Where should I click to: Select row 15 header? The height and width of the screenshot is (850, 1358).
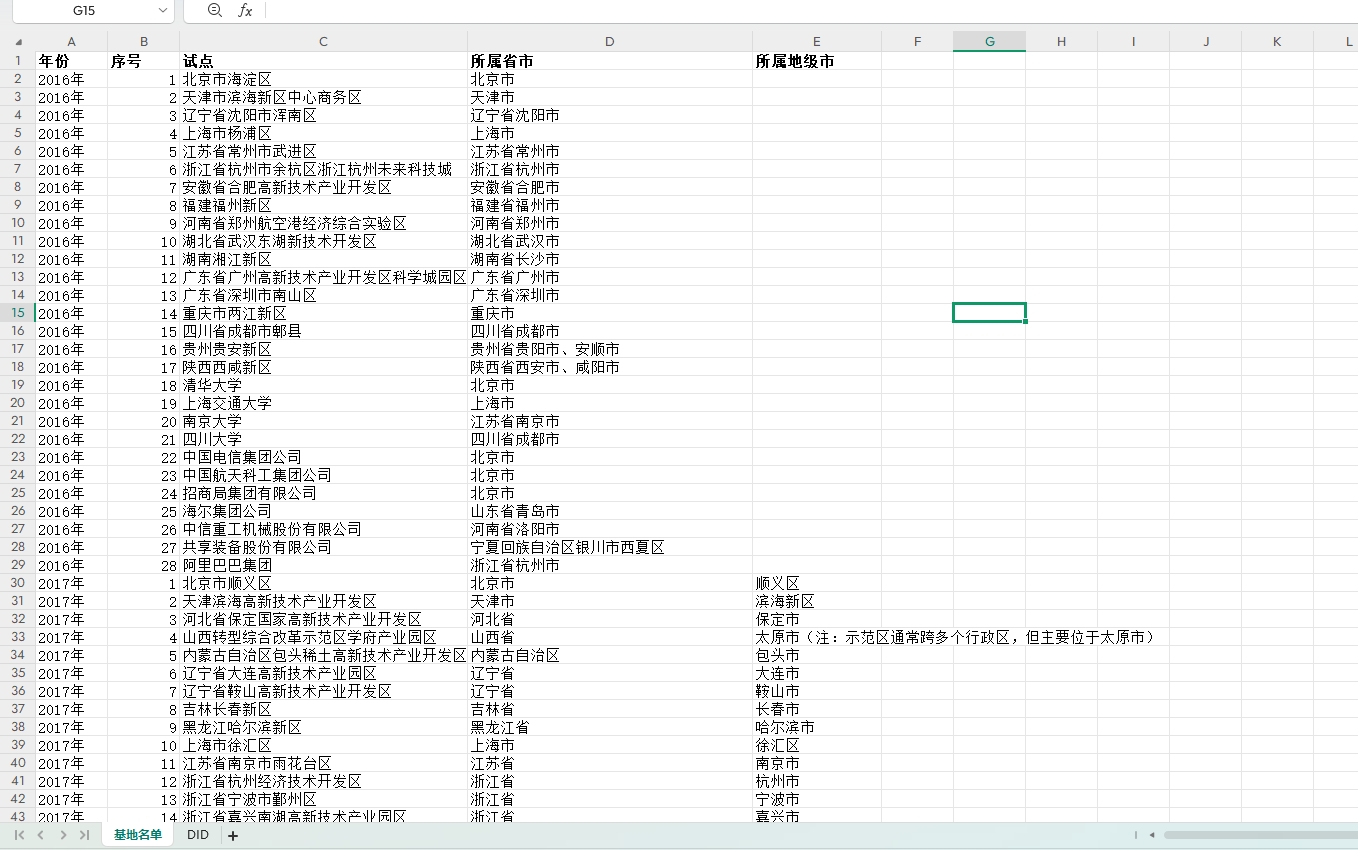(x=18, y=313)
